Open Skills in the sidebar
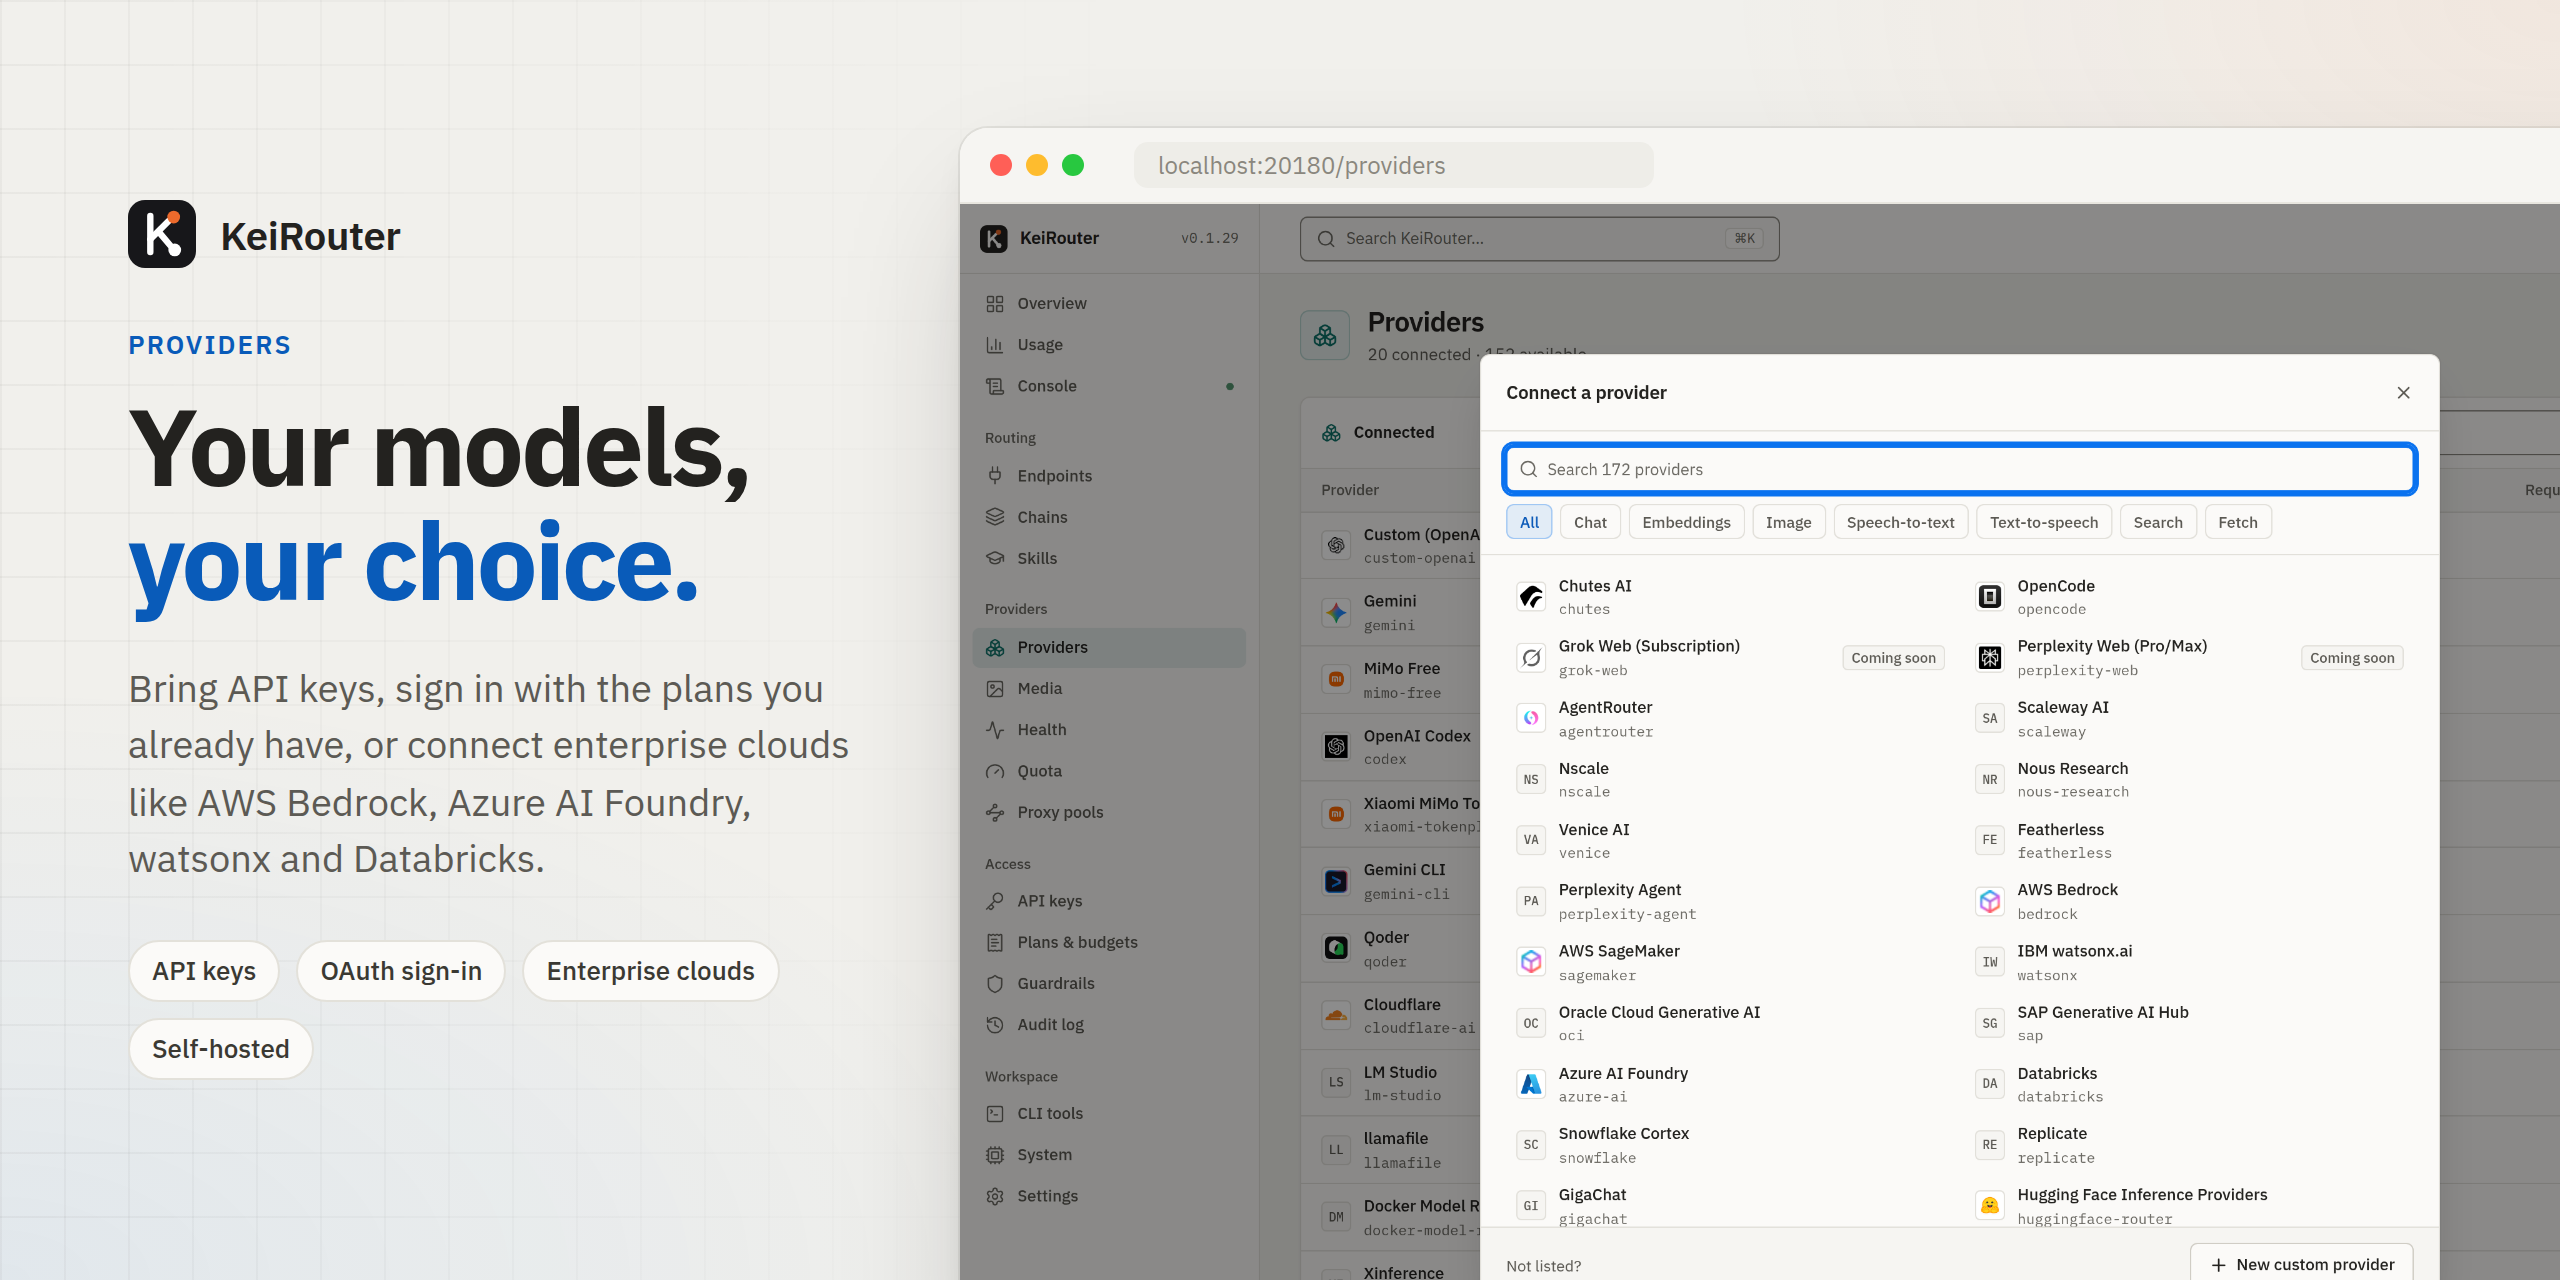The image size is (2560, 1280). tap(1108, 558)
